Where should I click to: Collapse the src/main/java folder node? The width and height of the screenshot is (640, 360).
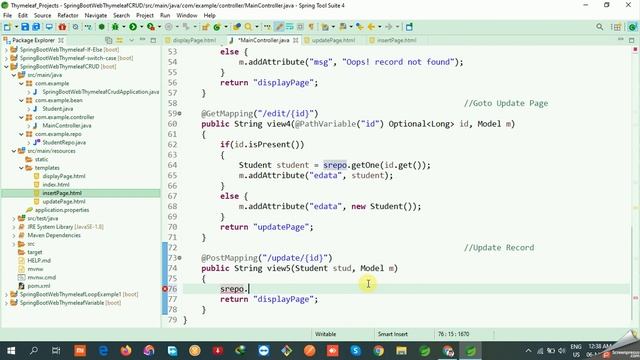pos(13,75)
